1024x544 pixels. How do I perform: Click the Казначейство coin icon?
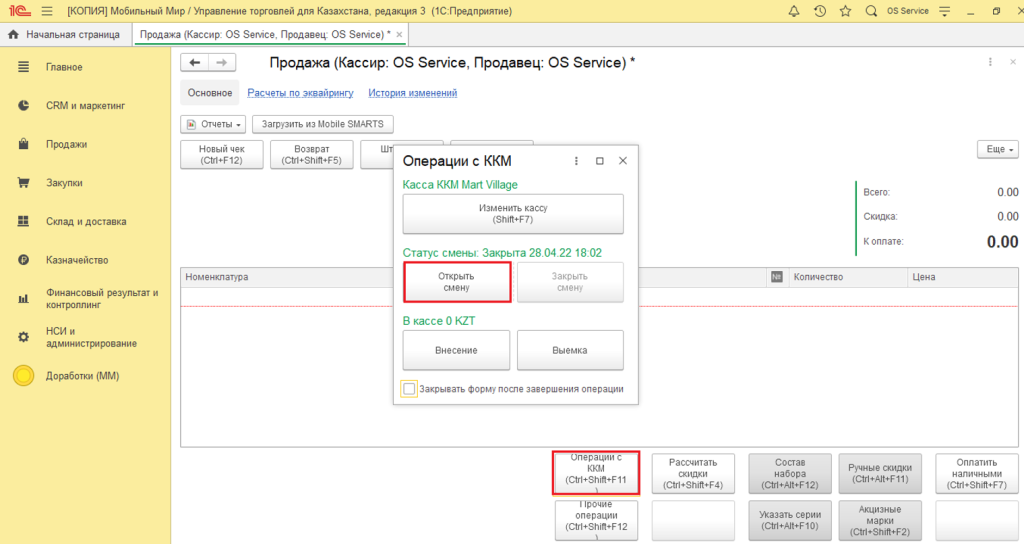(x=24, y=260)
